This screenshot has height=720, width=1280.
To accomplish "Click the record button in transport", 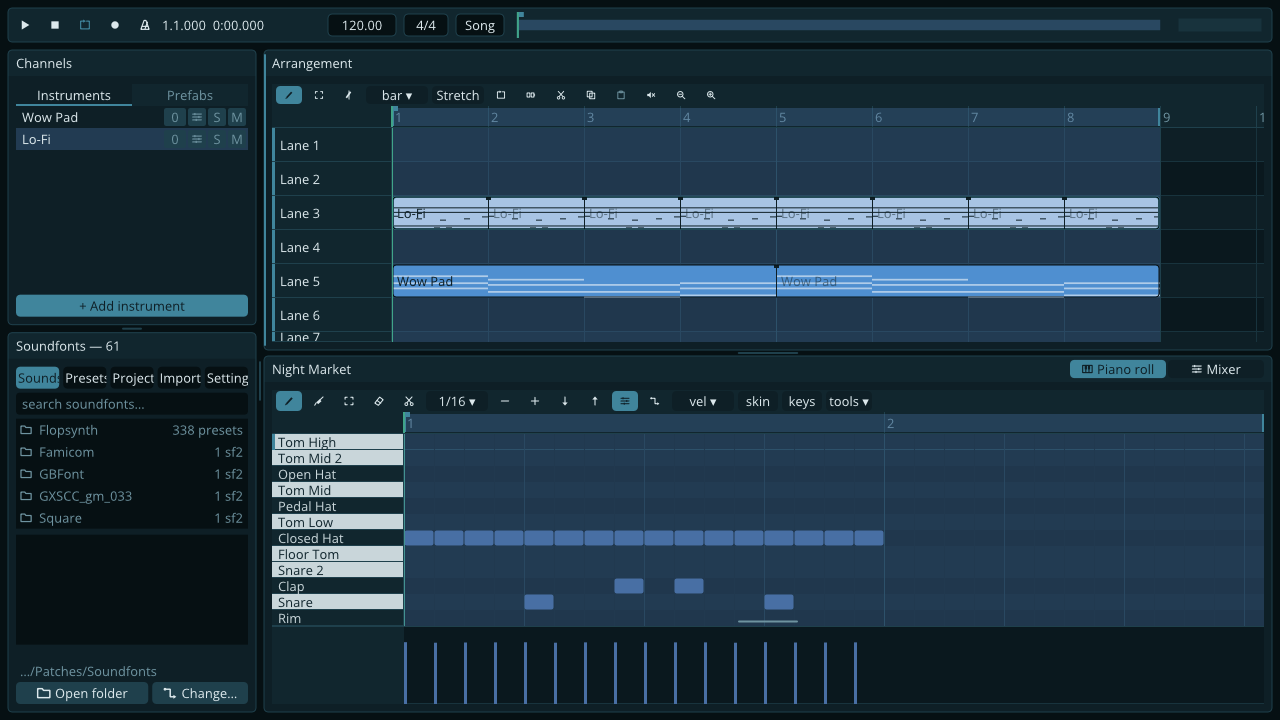I will 115,25.
